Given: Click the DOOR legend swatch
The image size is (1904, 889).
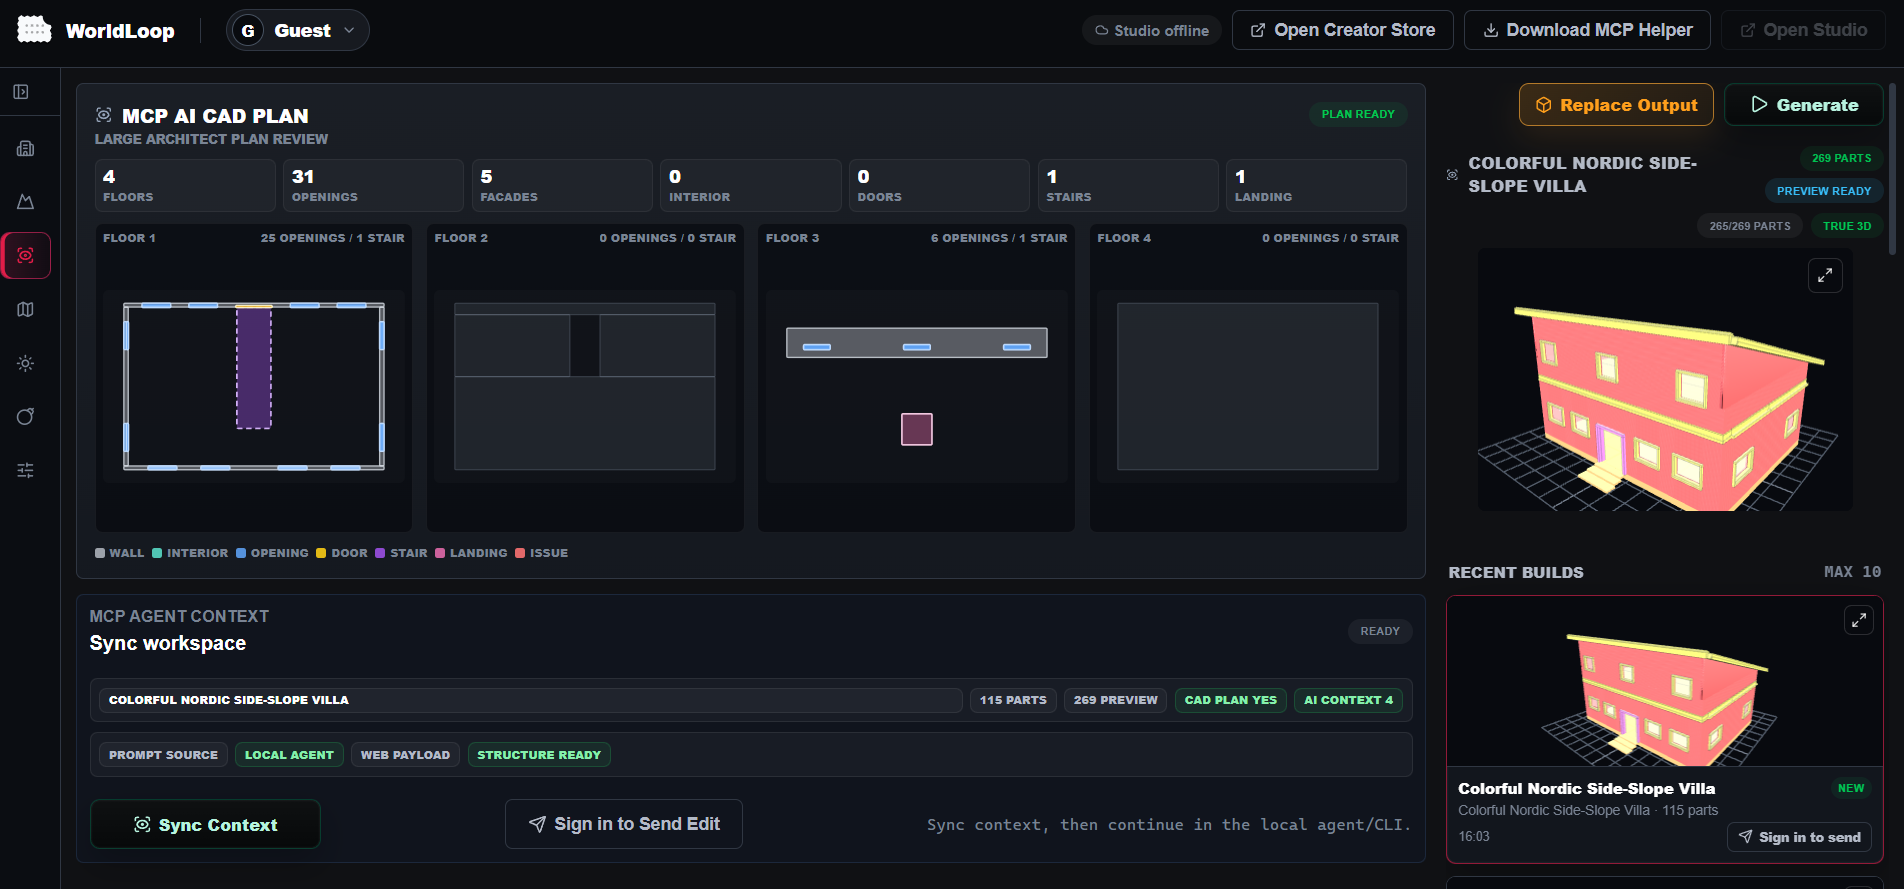Looking at the screenshot, I should pos(321,553).
